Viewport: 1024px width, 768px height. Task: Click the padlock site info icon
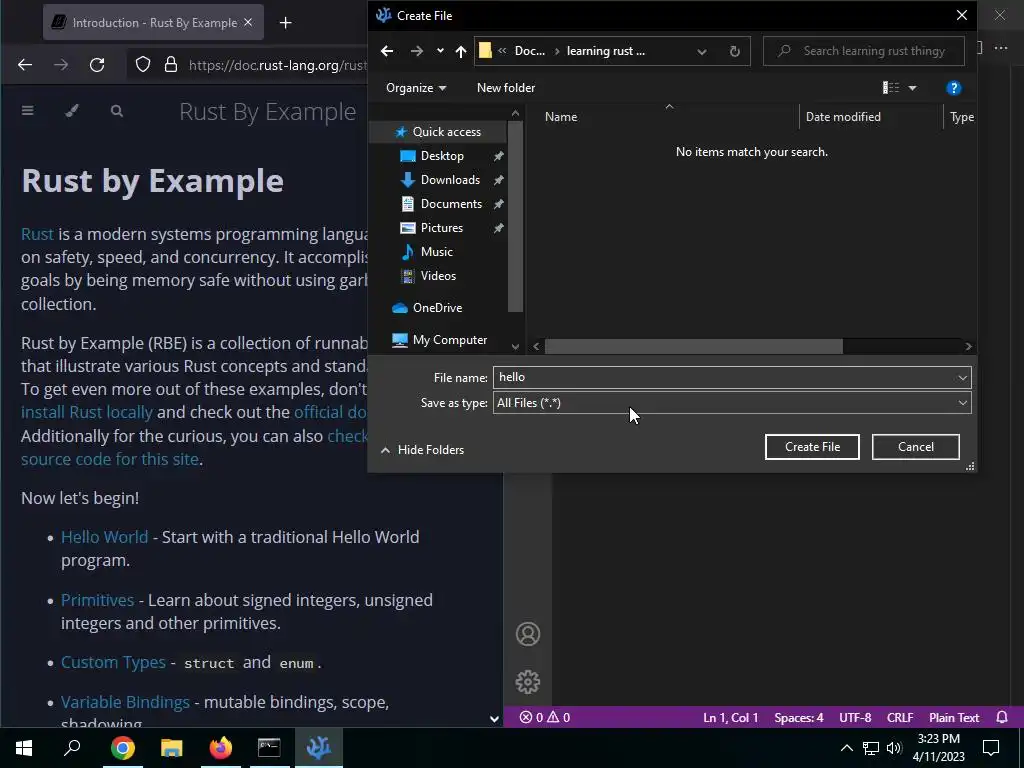point(171,65)
